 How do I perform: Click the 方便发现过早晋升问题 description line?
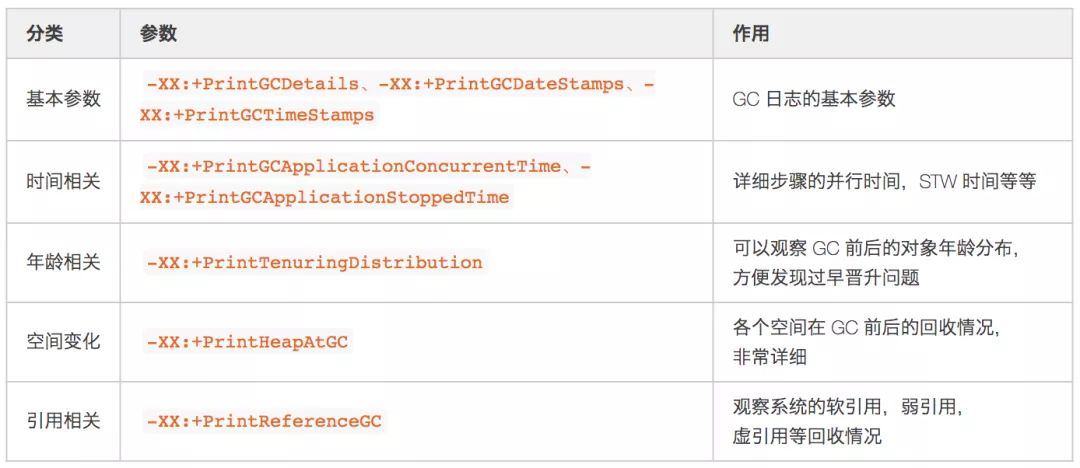click(x=825, y=278)
